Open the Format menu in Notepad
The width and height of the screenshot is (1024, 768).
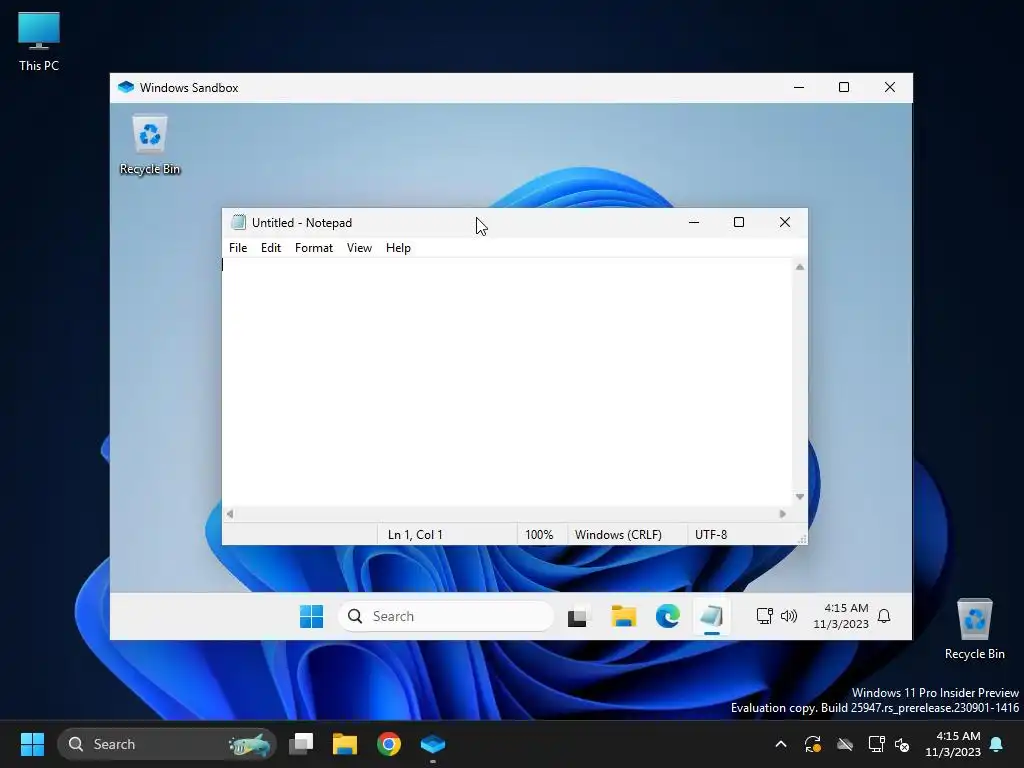point(313,248)
